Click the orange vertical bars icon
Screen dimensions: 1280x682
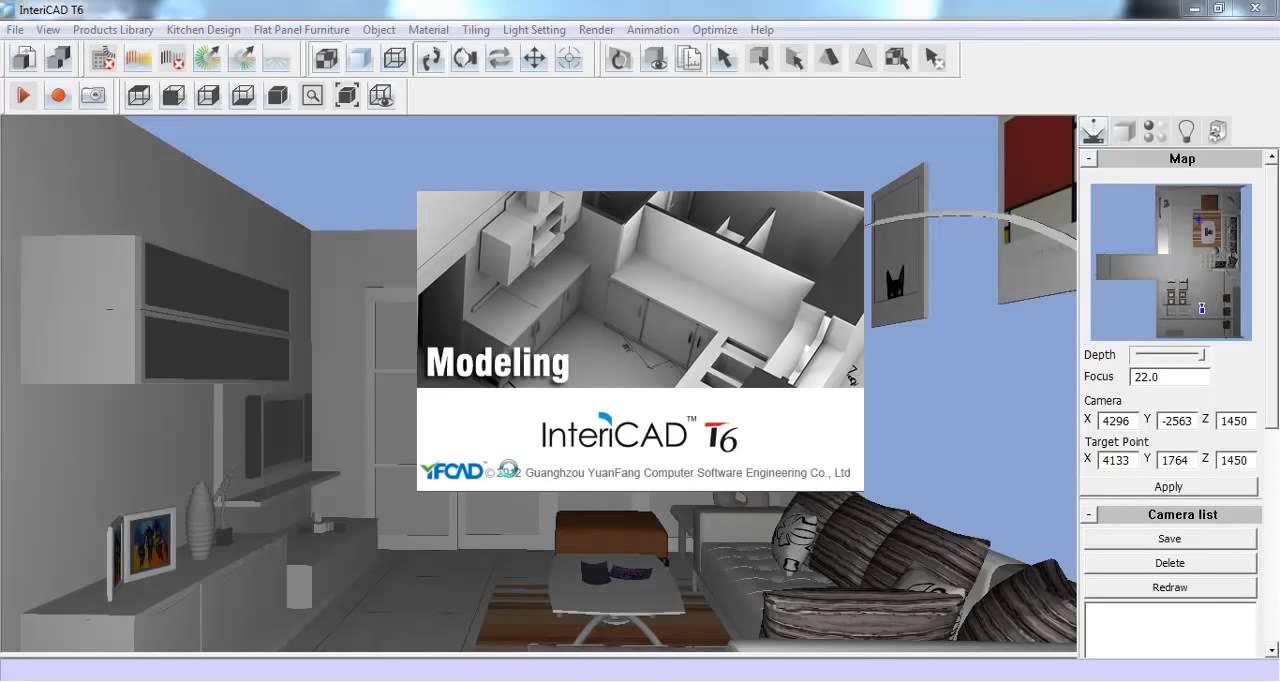pyautogui.click(x=138, y=59)
